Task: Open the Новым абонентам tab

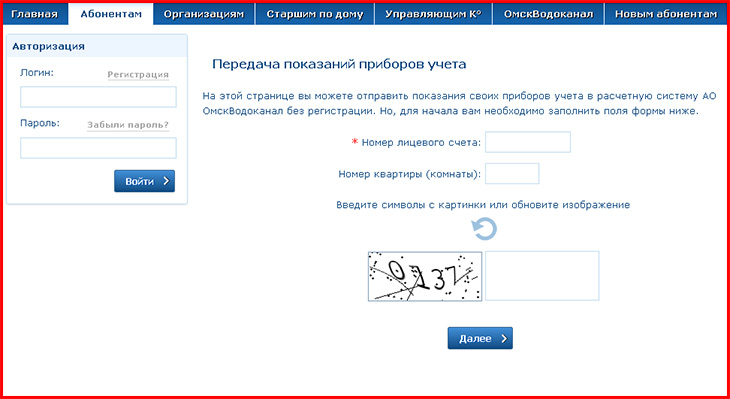Action: (666, 14)
